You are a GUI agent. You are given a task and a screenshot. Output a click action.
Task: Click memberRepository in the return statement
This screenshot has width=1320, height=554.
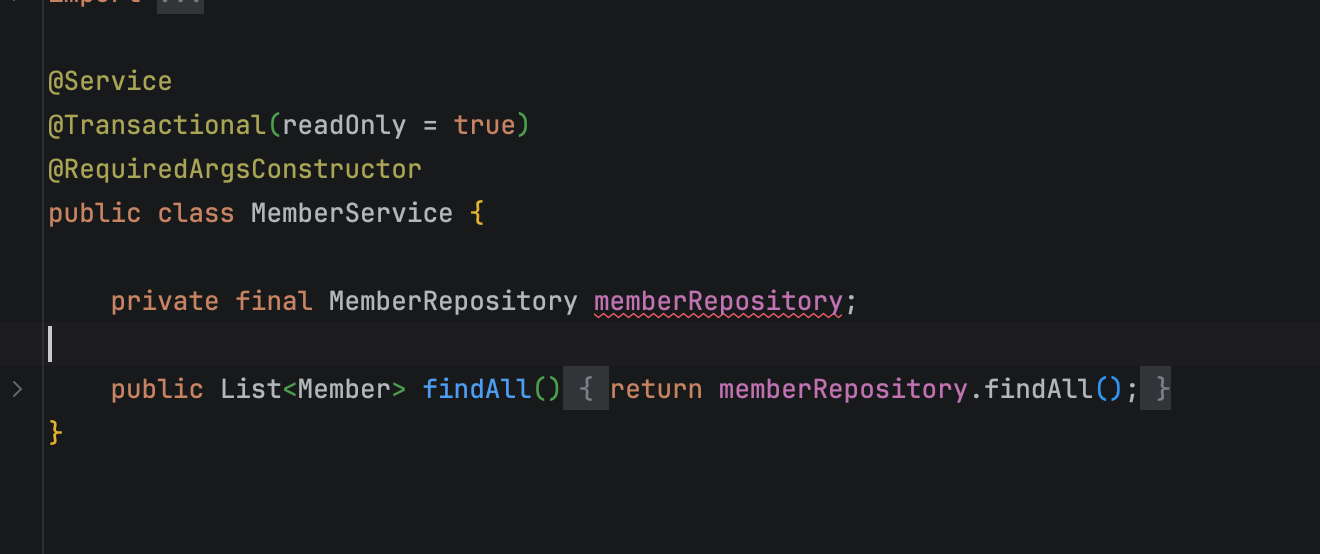click(843, 389)
